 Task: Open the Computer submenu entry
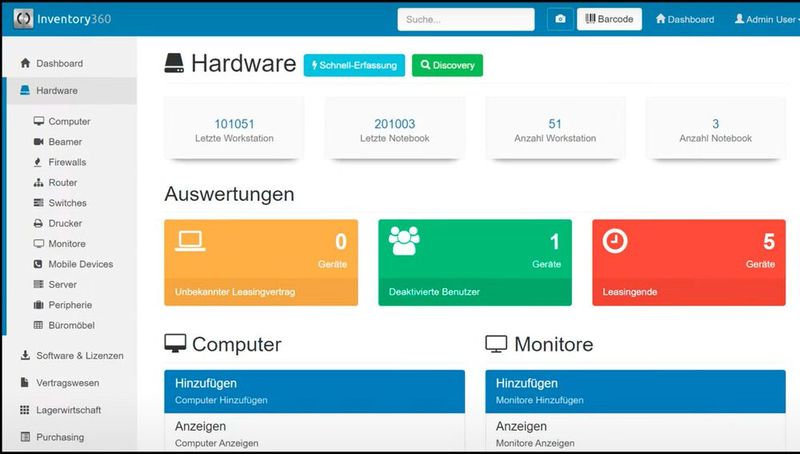point(69,121)
